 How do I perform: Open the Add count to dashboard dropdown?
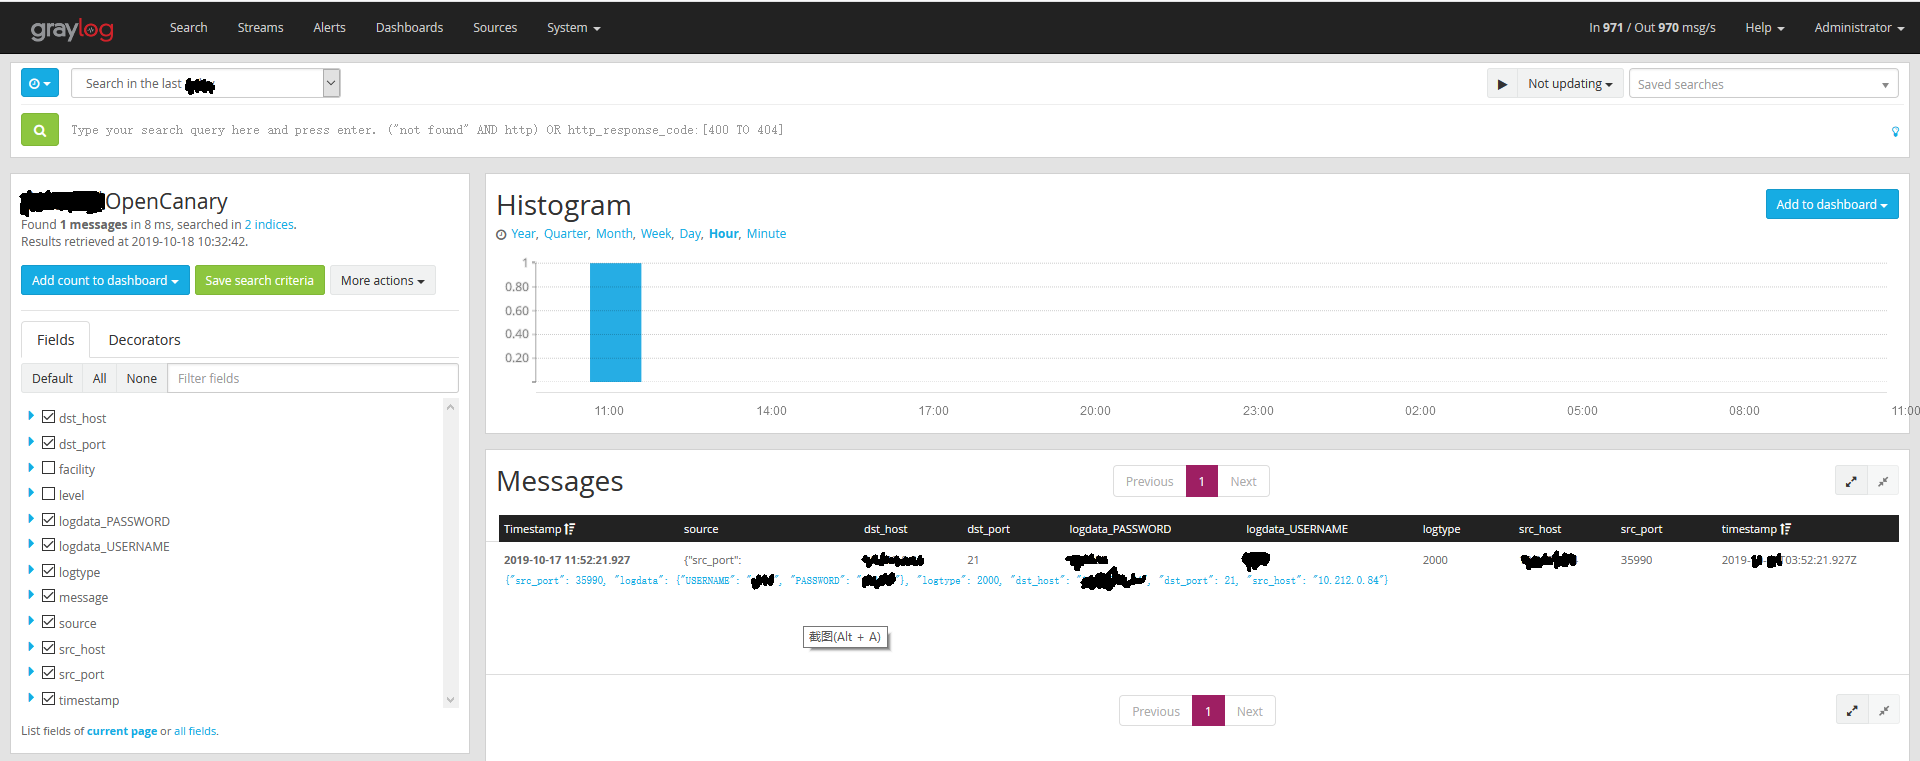pyautogui.click(x=105, y=280)
